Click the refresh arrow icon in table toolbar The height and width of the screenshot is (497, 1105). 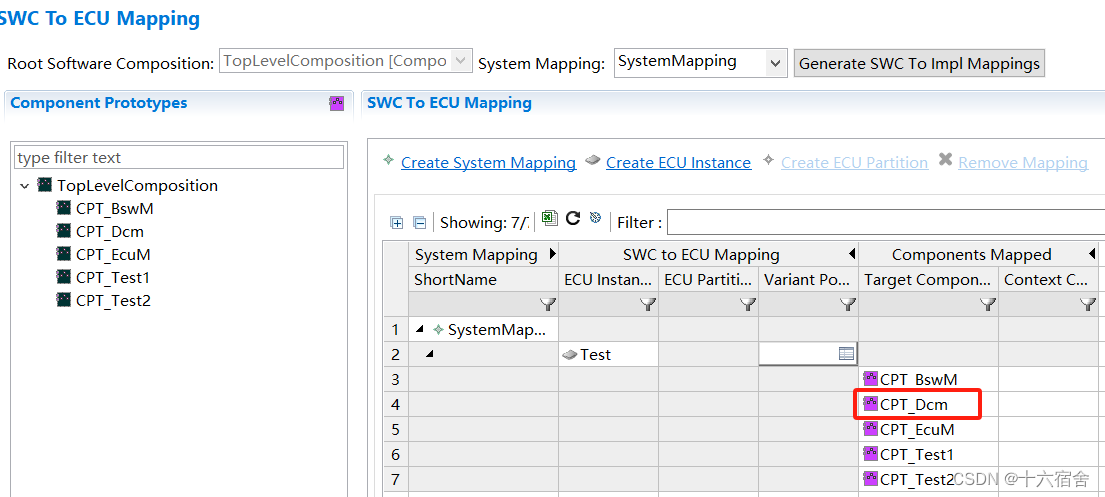573,218
